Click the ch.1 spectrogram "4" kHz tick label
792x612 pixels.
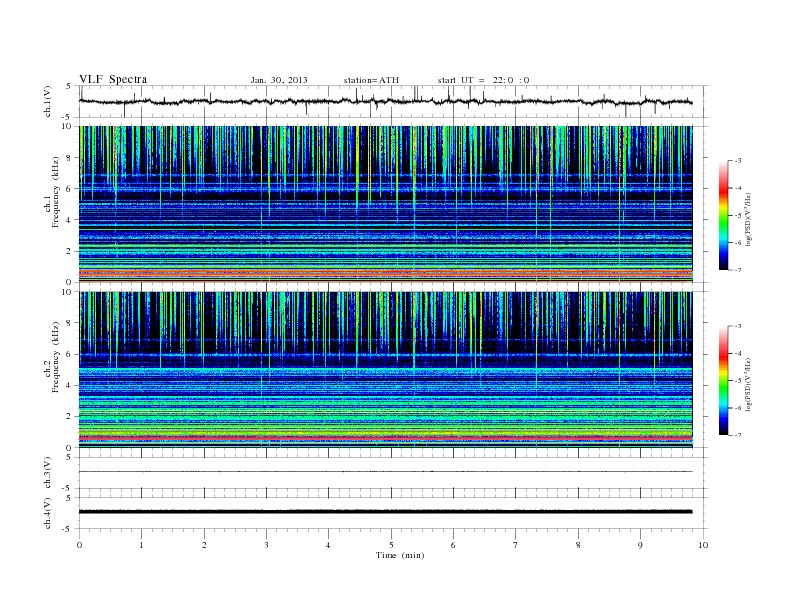tap(69, 220)
